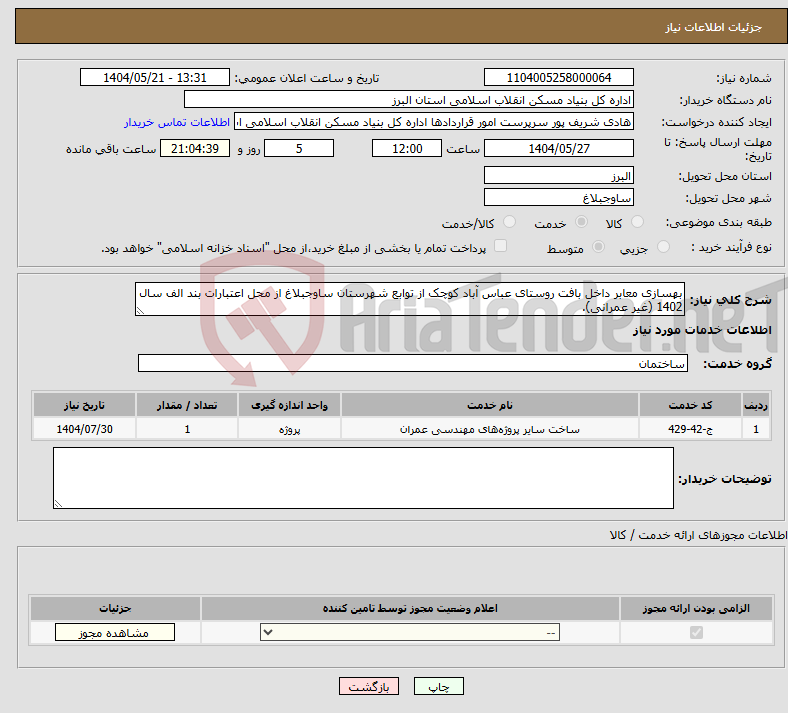The height and width of the screenshot is (713, 788).
Task: Select the متوسط purchase type radio
Action: (x=598, y=247)
